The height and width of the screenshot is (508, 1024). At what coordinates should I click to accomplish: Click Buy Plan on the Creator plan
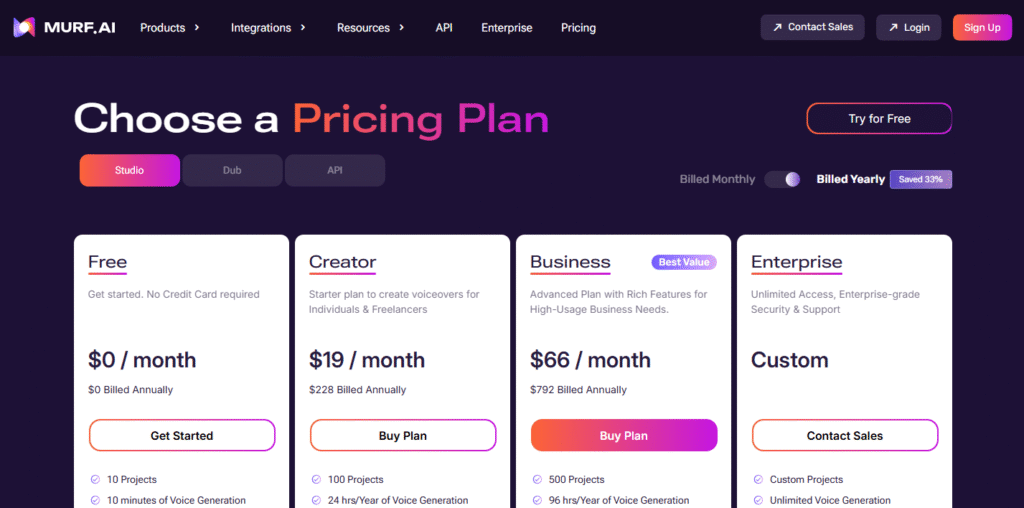click(x=403, y=435)
